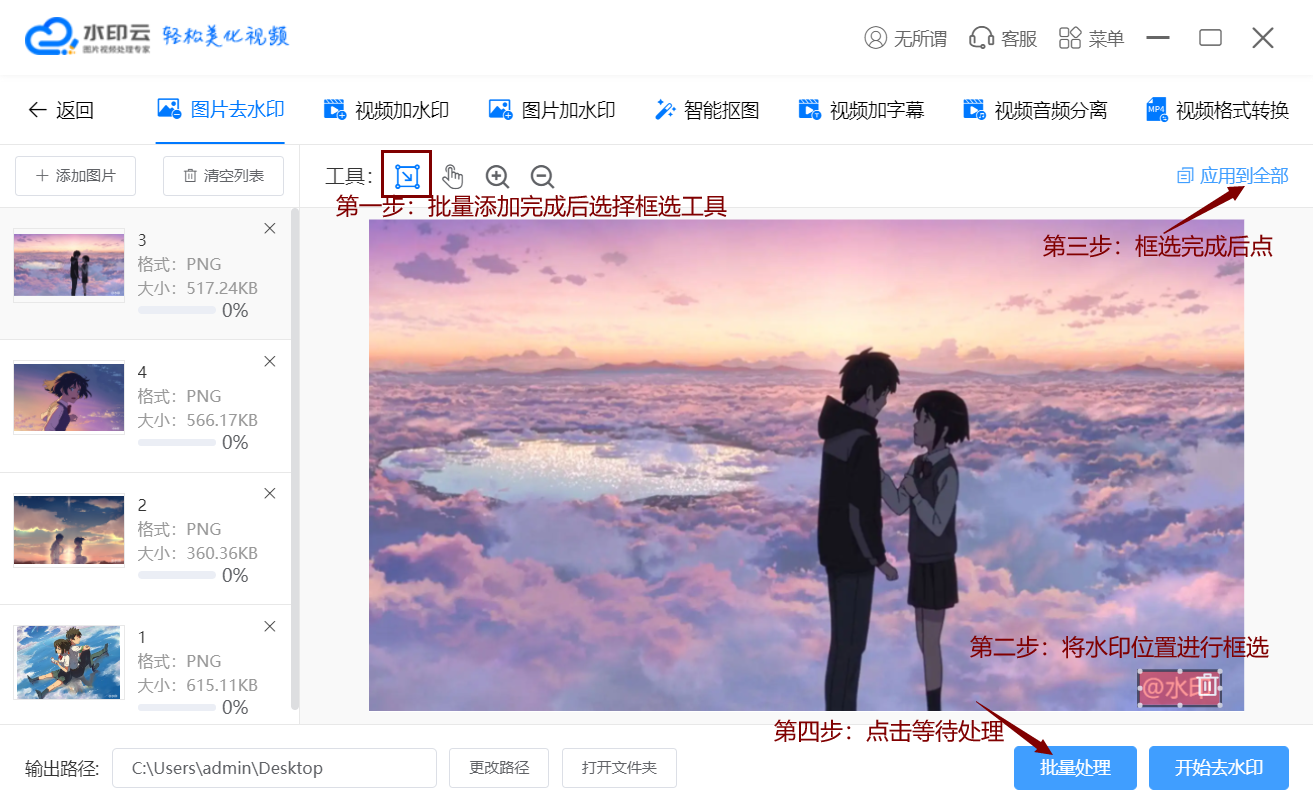Click the zoom in magnifier
This screenshot has width=1313, height=809.
pos(497,177)
